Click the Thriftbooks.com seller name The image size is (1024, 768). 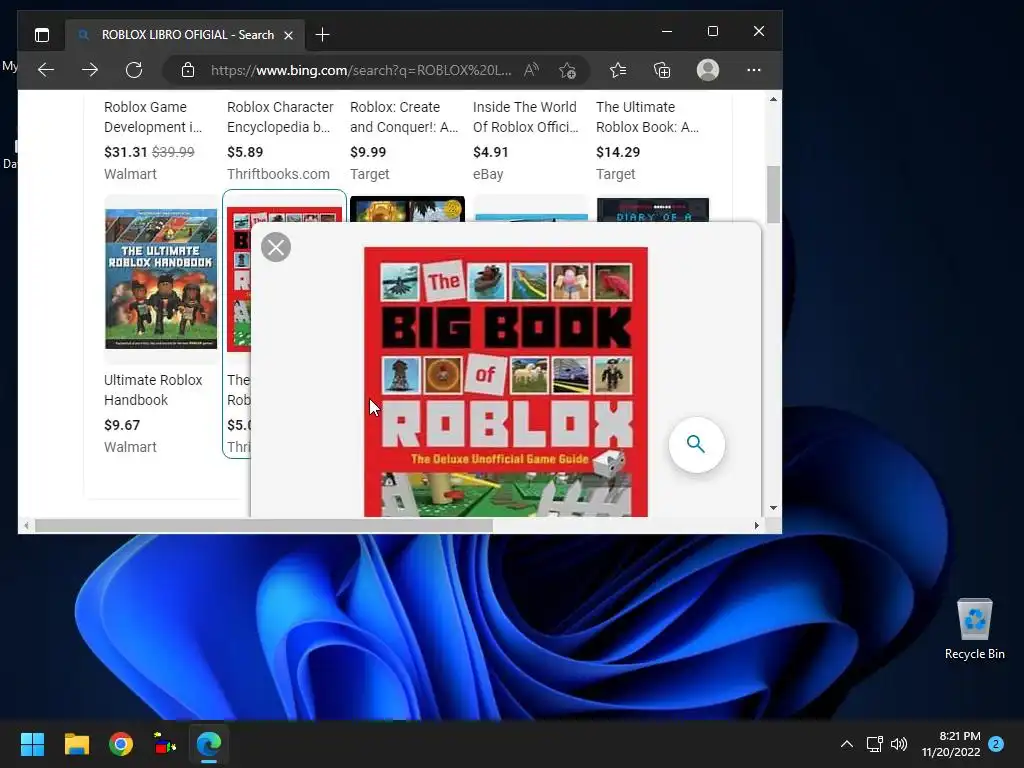point(278,174)
